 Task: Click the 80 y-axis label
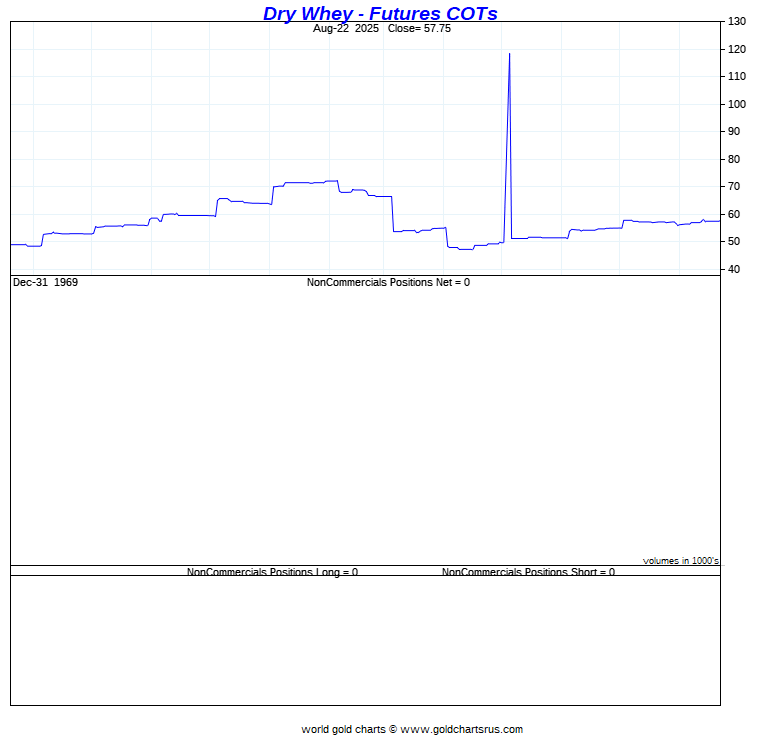[734, 160]
